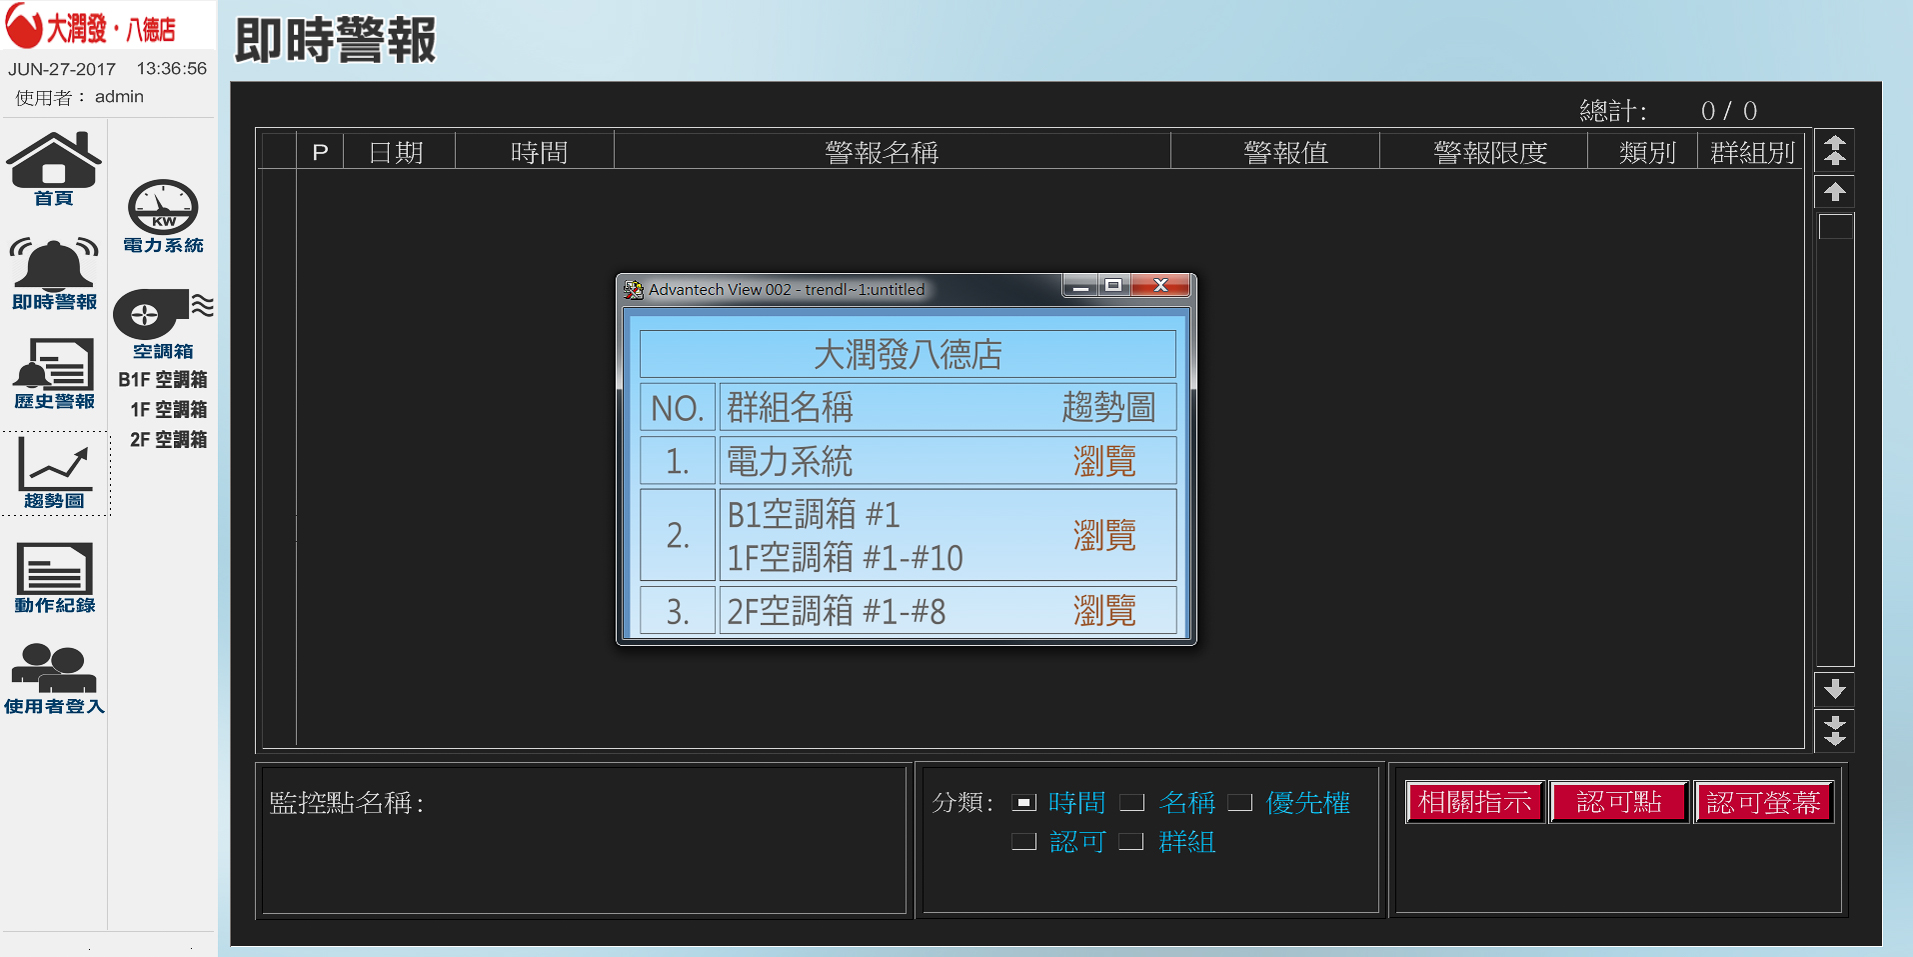Click the 認可螢幕 acknowledge screen button
This screenshot has height=957, width=1913.
(1763, 802)
